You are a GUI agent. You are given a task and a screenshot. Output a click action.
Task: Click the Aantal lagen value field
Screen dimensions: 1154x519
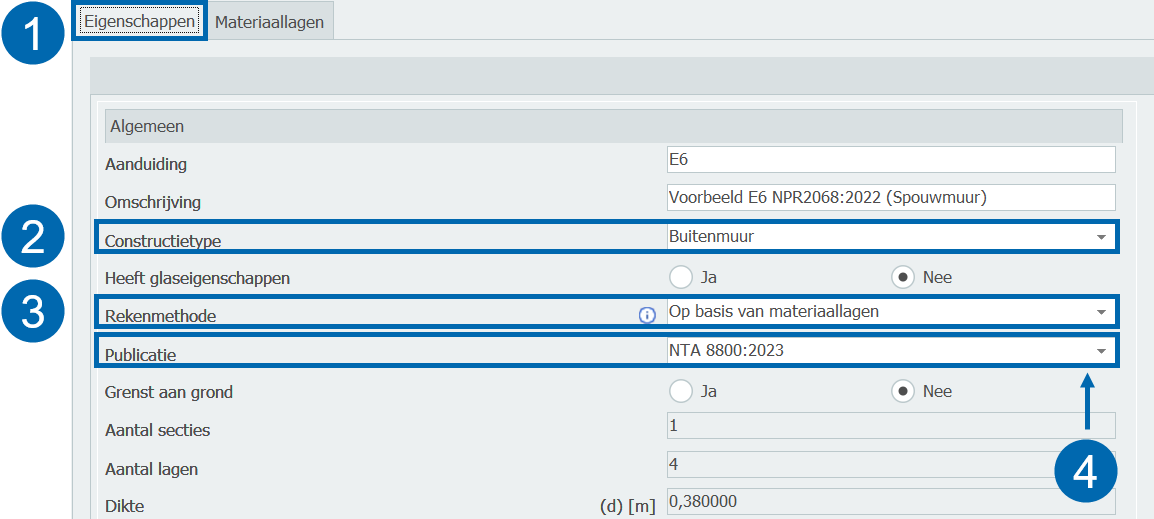(x=890, y=464)
